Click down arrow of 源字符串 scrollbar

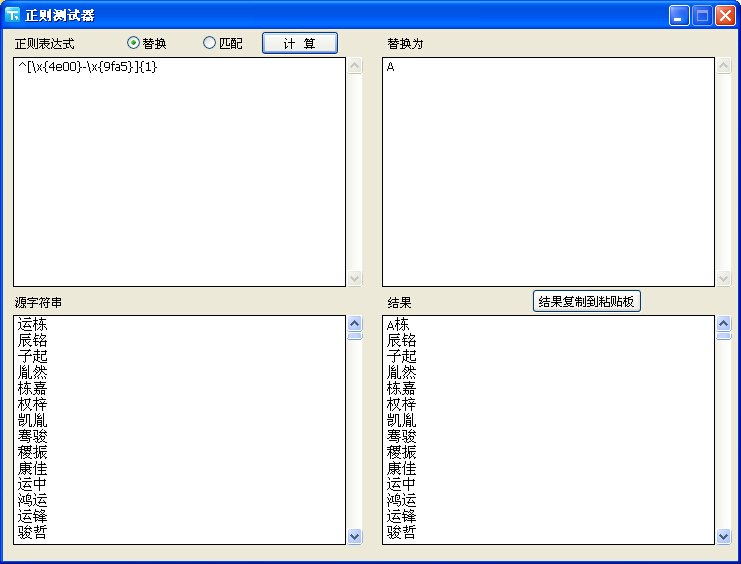(355, 537)
